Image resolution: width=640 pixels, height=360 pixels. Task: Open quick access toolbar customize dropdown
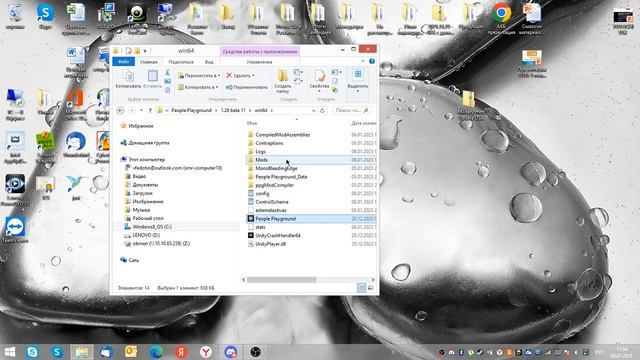click(x=145, y=51)
